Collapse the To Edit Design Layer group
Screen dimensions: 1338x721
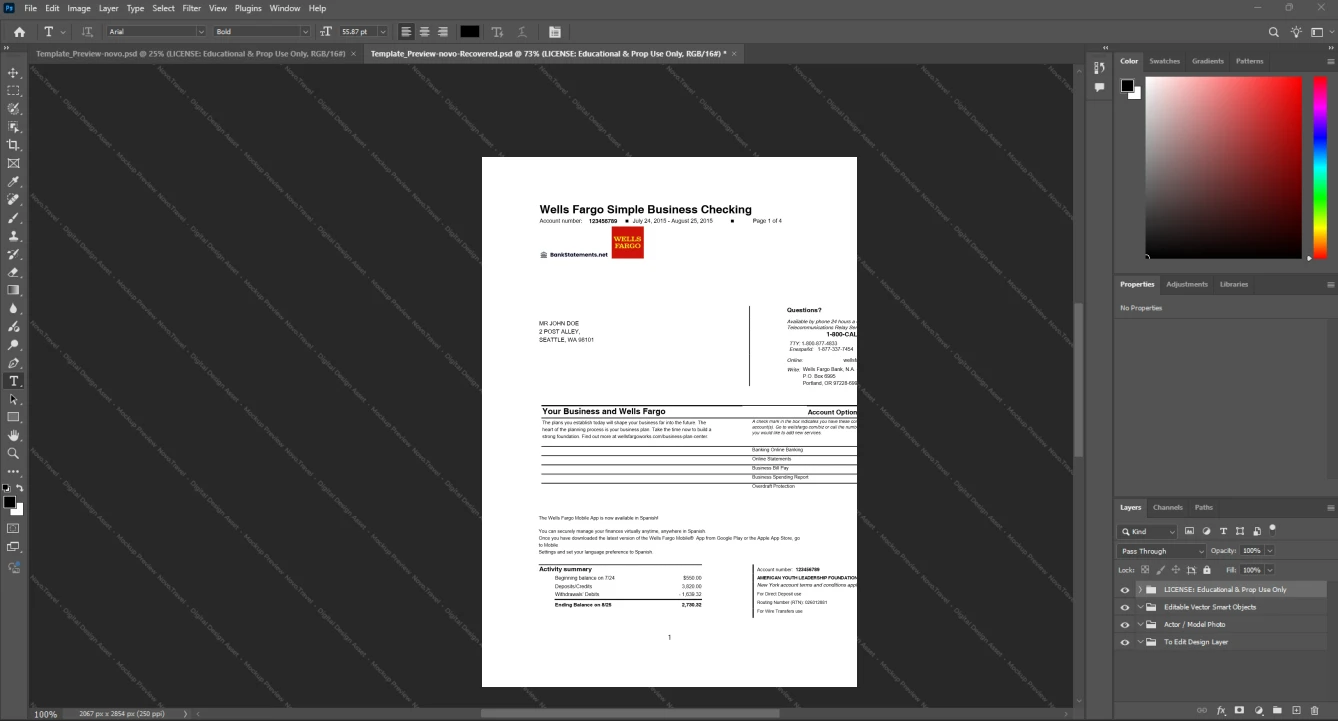click(x=1140, y=642)
